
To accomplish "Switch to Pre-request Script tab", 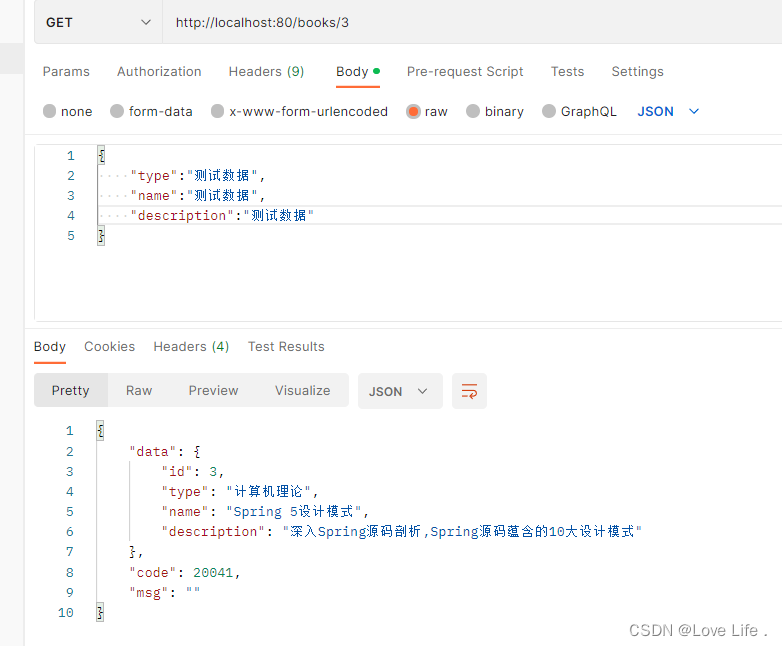I will [465, 72].
